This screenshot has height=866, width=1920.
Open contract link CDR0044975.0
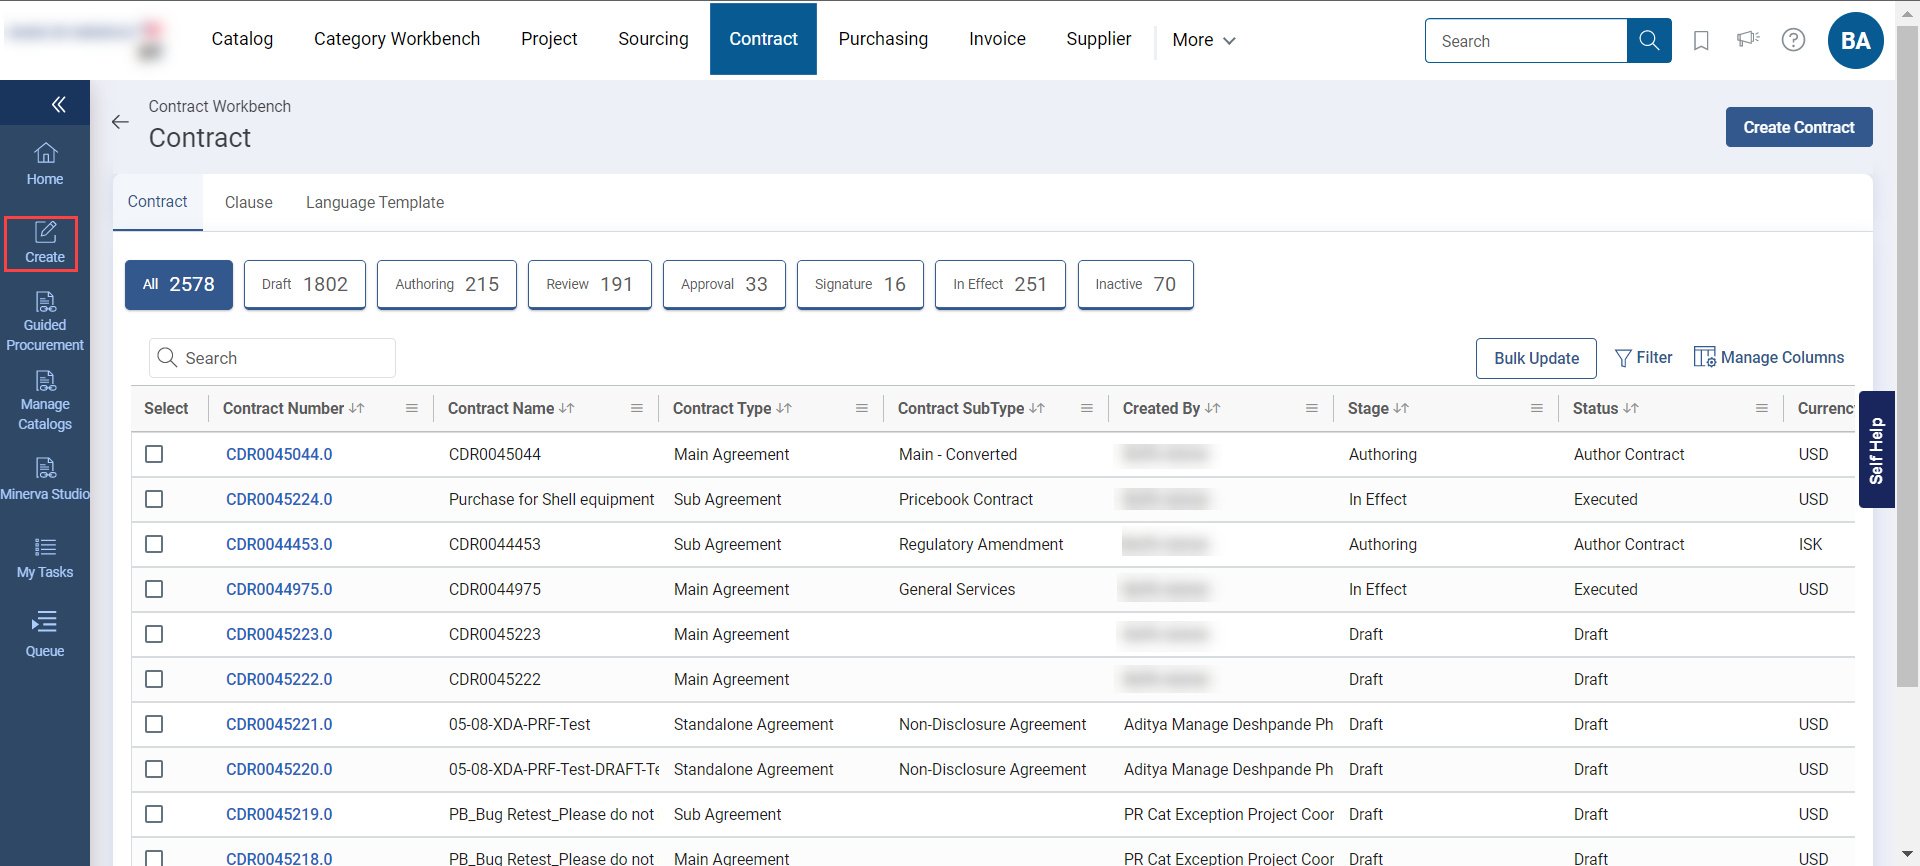point(279,589)
